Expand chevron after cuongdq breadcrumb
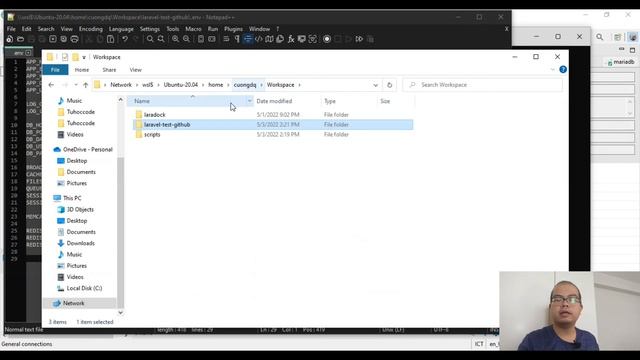 262,85
